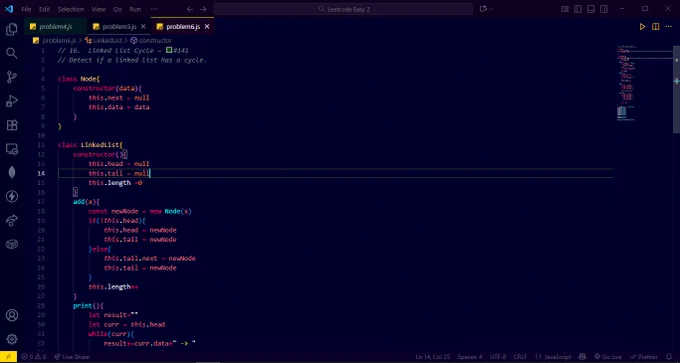Image resolution: width=680 pixels, height=363 pixels.
Task: Click the 'class Node{' code line
Action: (79, 79)
